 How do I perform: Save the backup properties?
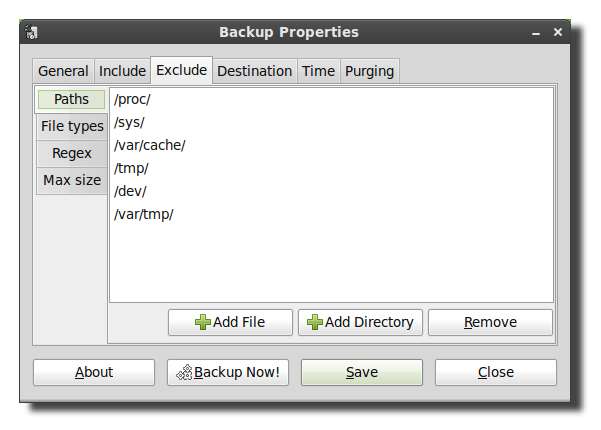pos(362,372)
